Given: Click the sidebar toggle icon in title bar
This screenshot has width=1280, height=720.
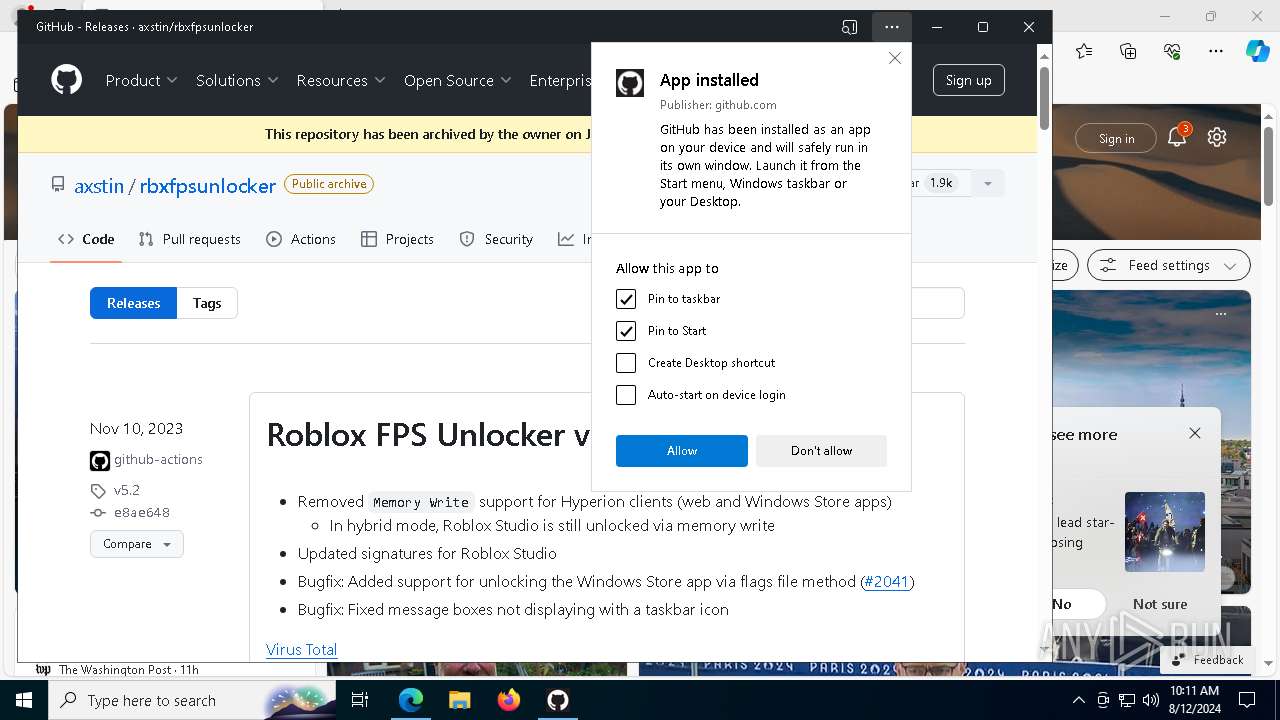Looking at the screenshot, I should pos(849,27).
